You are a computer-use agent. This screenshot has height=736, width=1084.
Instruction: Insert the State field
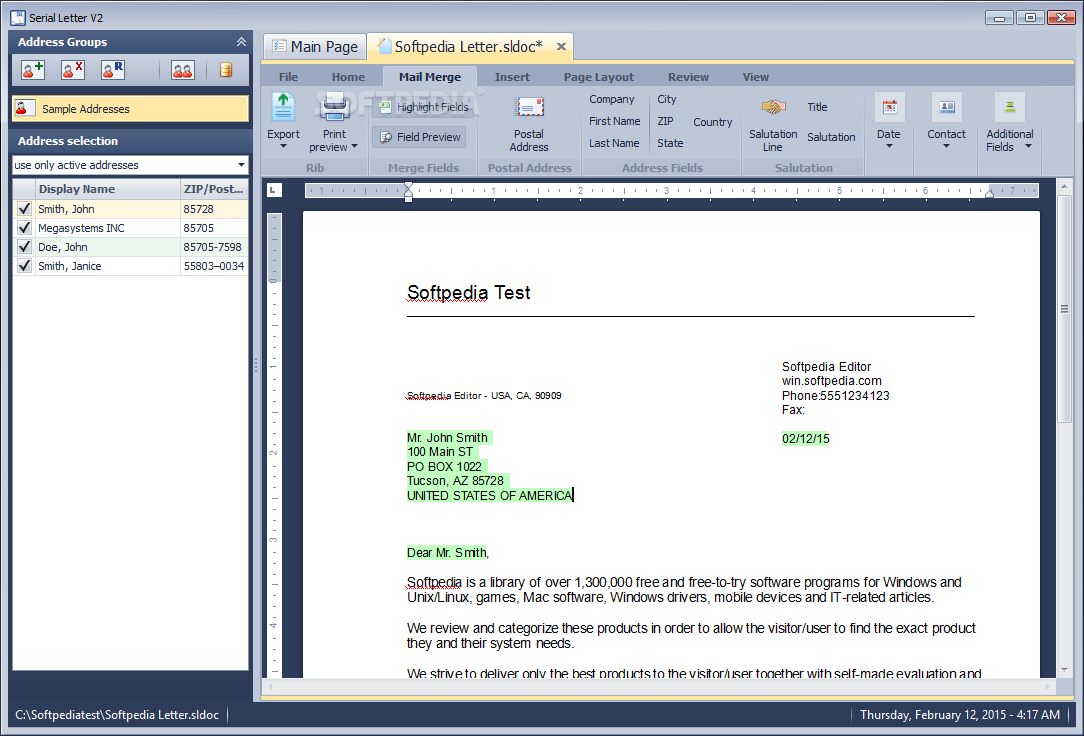click(x=670, y=143)
